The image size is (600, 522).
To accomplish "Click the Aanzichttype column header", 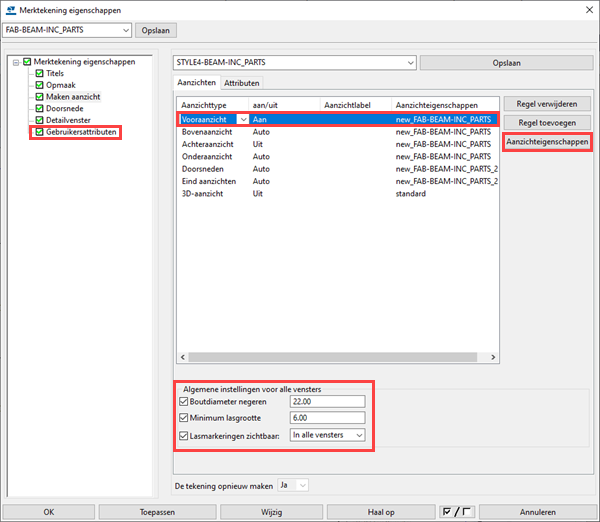I will tap(213, 105).
